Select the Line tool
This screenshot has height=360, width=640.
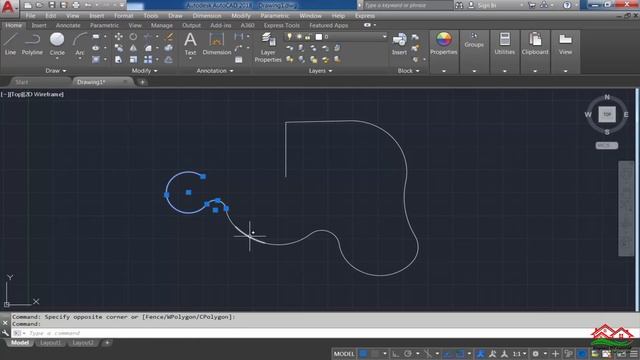[10, 44]
